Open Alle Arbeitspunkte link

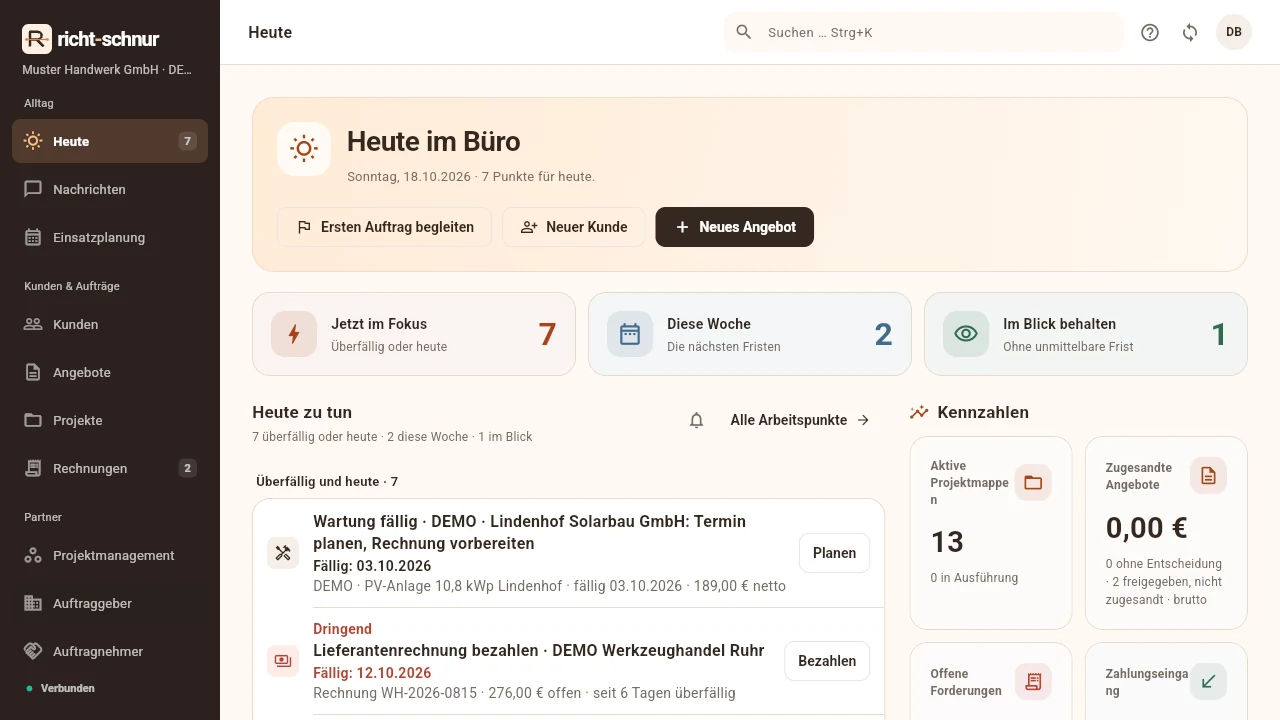pyautogui.click(x=800, y=420)
